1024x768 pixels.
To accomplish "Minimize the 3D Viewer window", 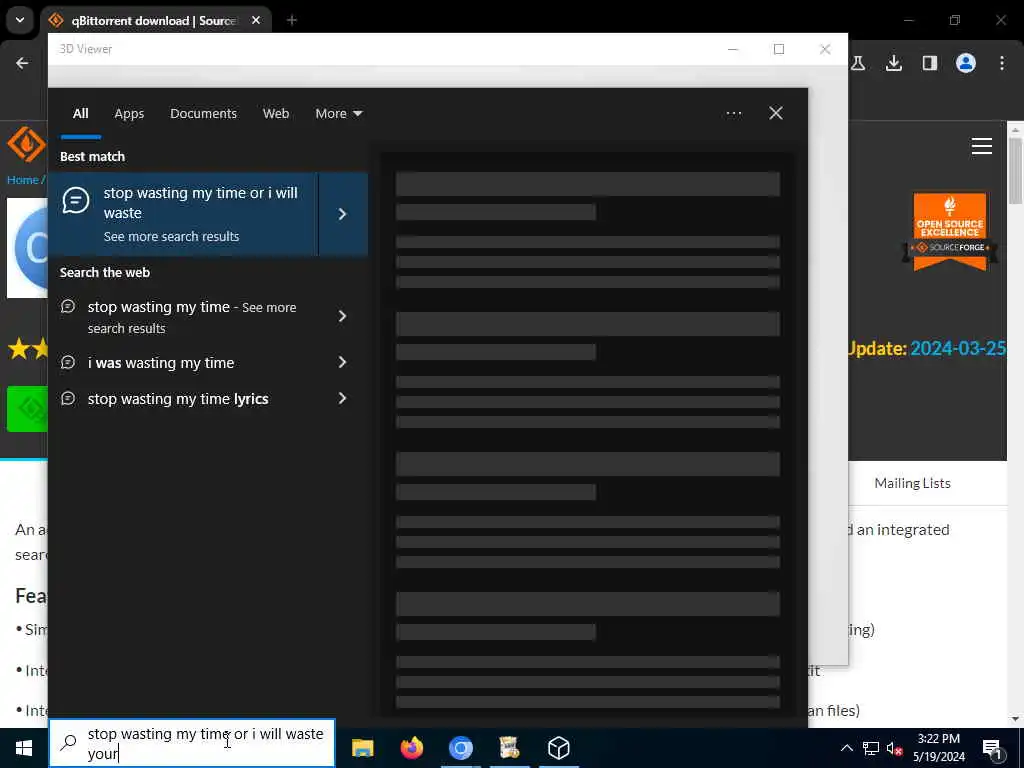I will [733, 49].
